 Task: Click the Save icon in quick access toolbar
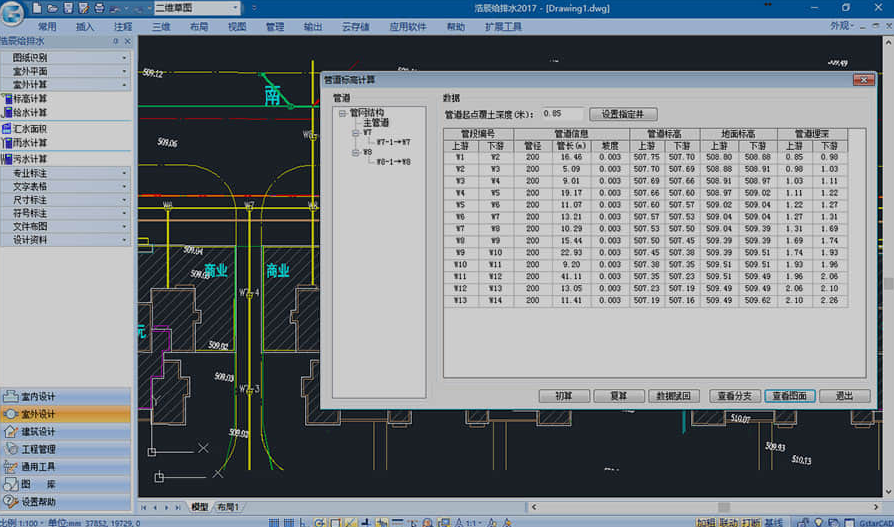[68, 8]
